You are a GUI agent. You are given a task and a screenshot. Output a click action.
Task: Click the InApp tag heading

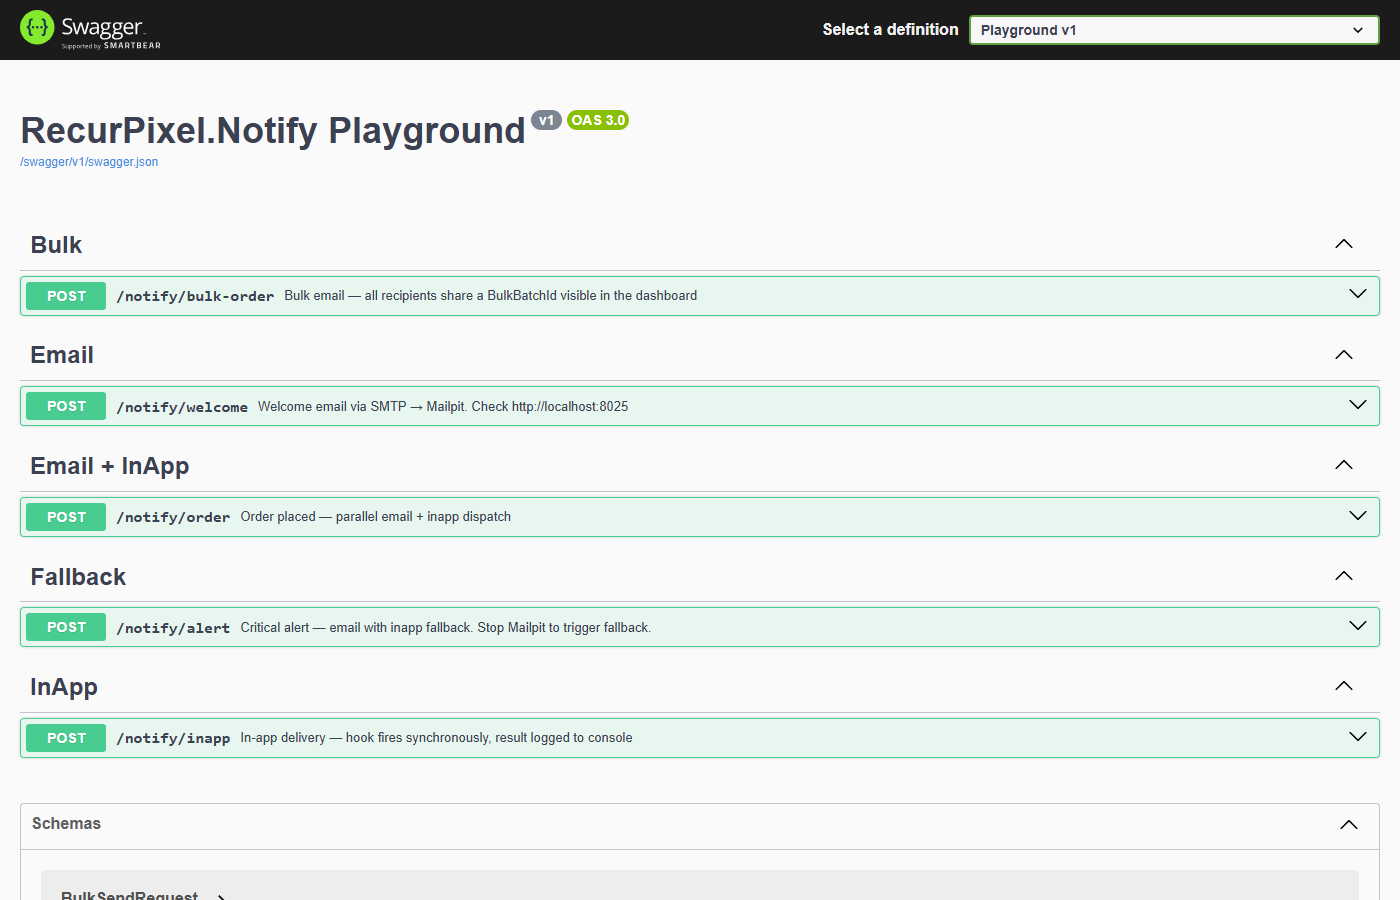64,687
